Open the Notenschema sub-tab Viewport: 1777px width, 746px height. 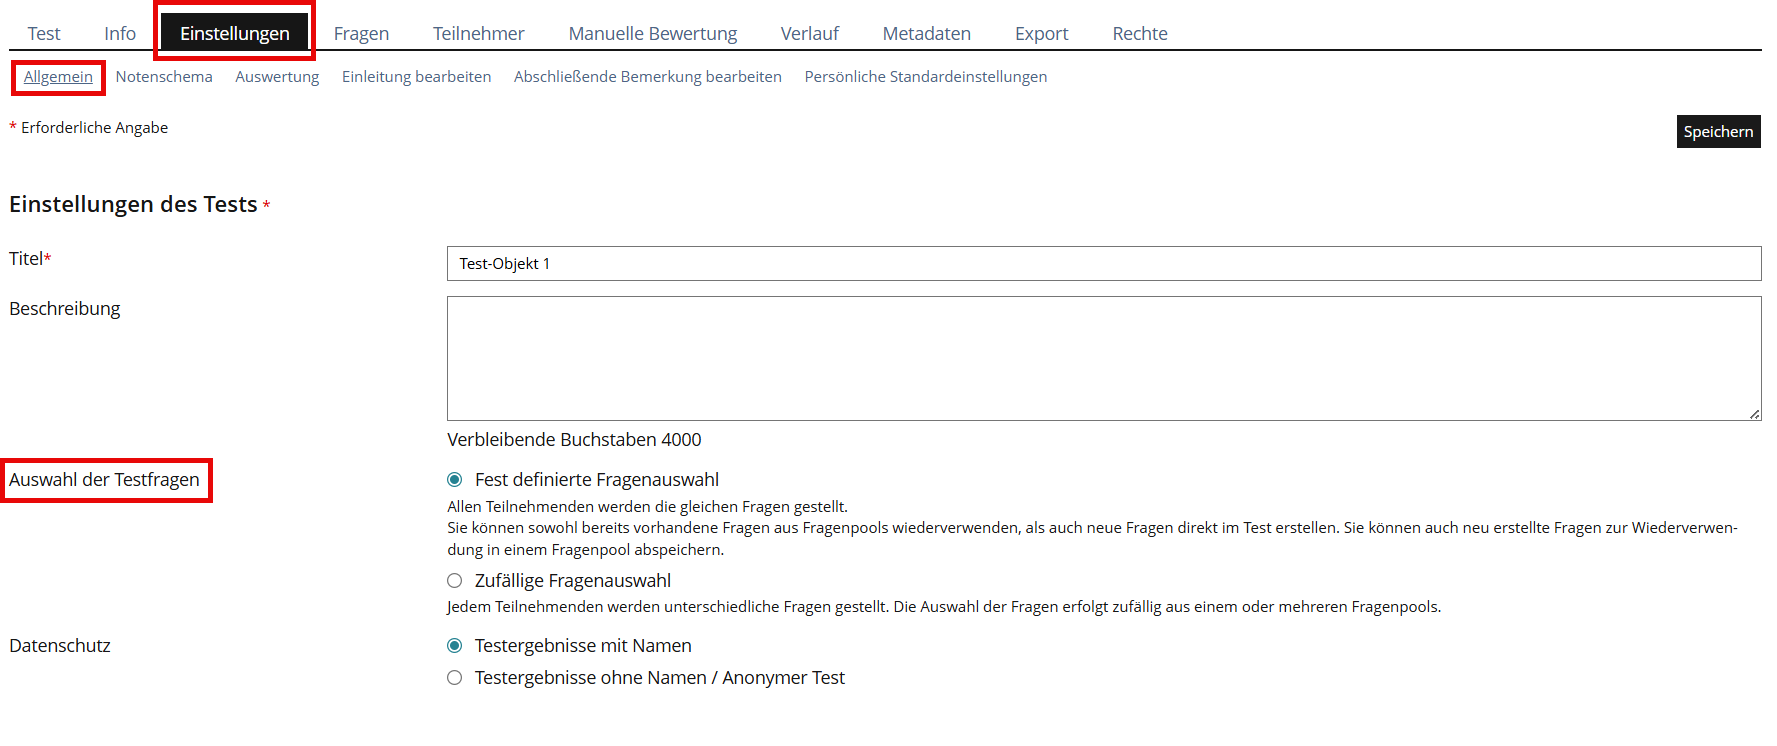coord(164,77)
